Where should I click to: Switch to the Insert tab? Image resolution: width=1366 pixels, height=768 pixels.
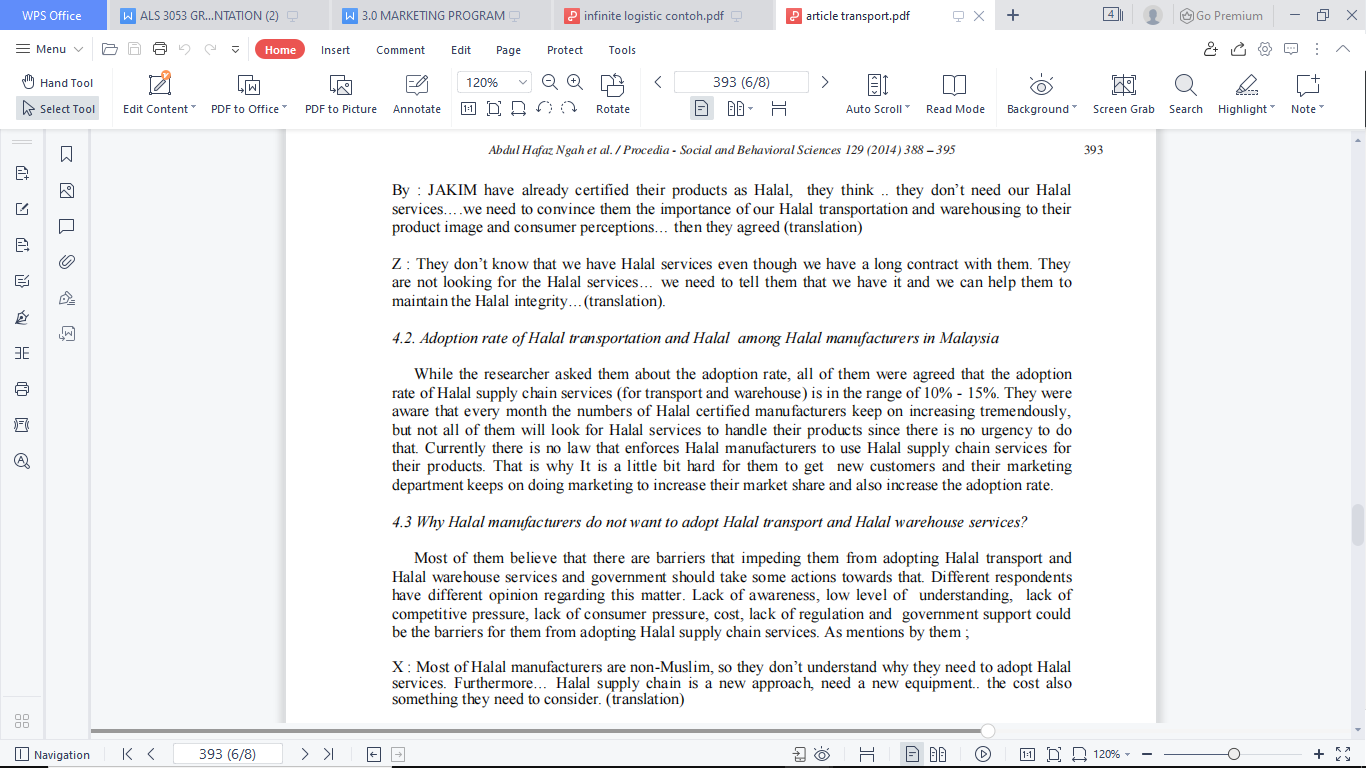point(336,50)
